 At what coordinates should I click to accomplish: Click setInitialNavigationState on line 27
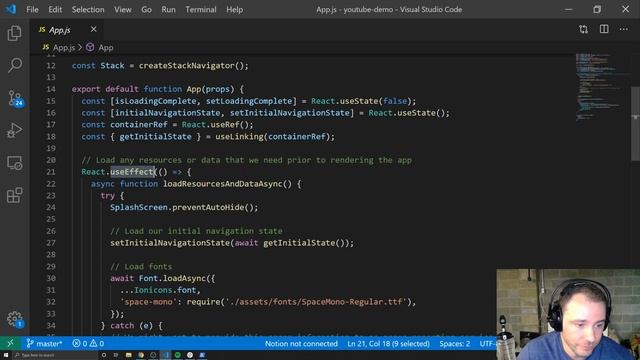(x=170, y=243)
